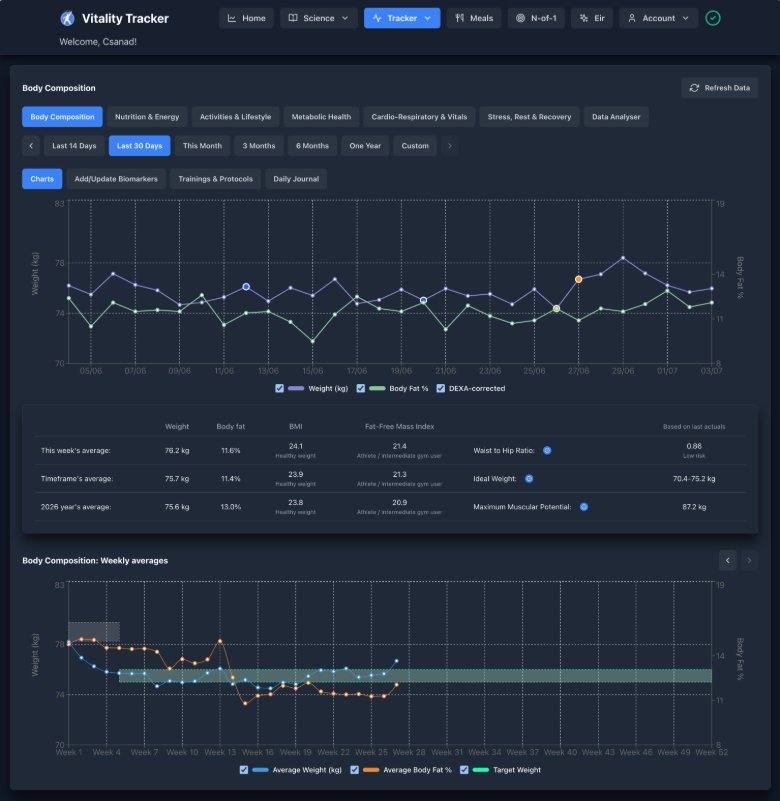
Task: Click the Refresh Data rotating arrows icon
Action: [694, 88]
